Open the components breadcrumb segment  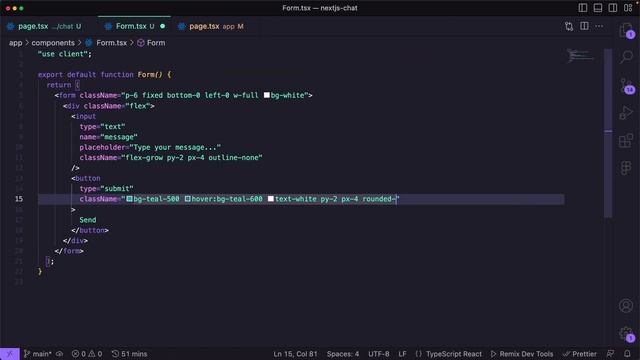[x=53, y=43]
